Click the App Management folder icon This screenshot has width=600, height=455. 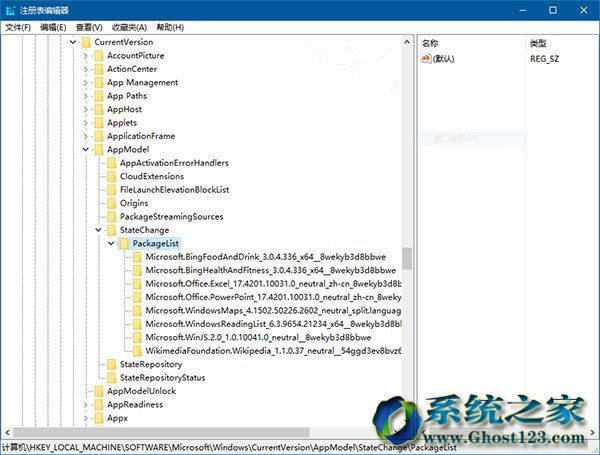[99, 83]
